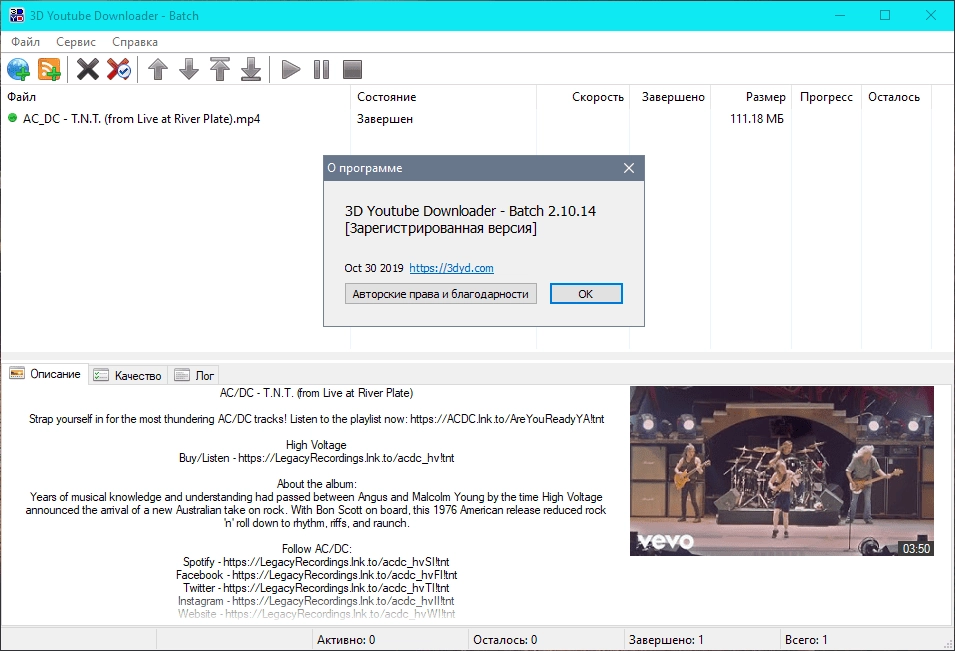Click the description title AC/DC - T.N.T. line
This screenshot has width=955, height=651.
point(316,393)
